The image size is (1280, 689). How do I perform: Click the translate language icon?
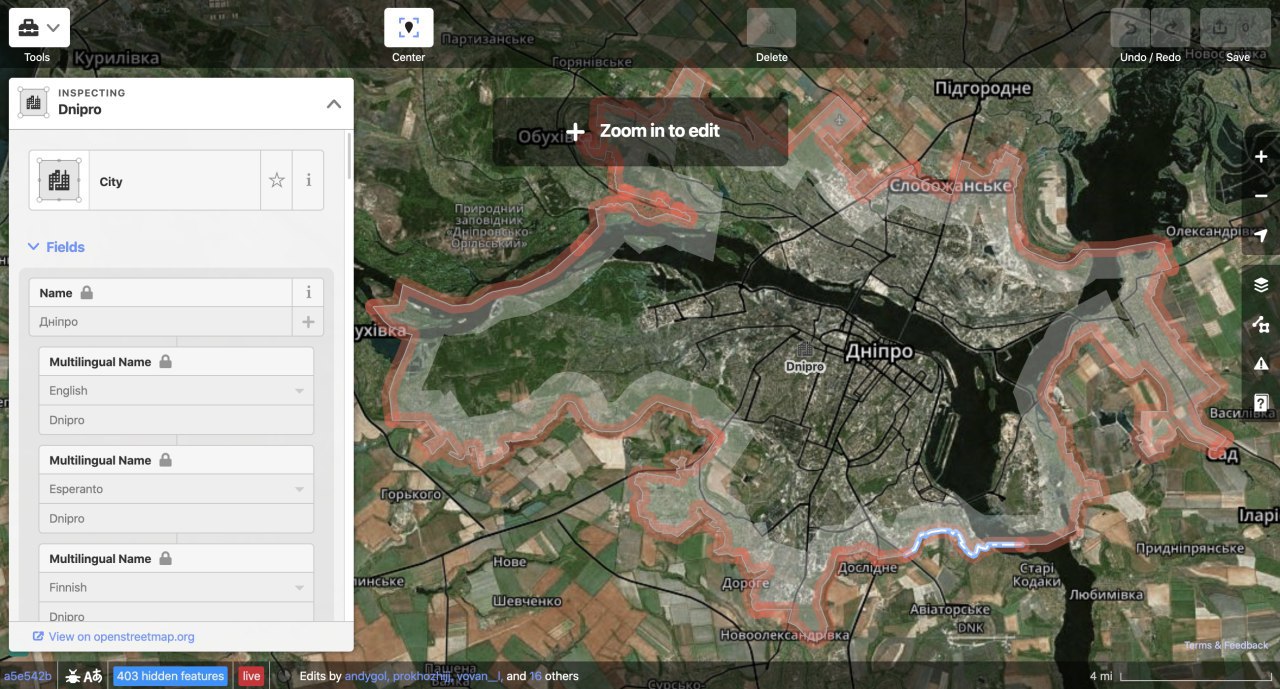[x=93, y=676]
